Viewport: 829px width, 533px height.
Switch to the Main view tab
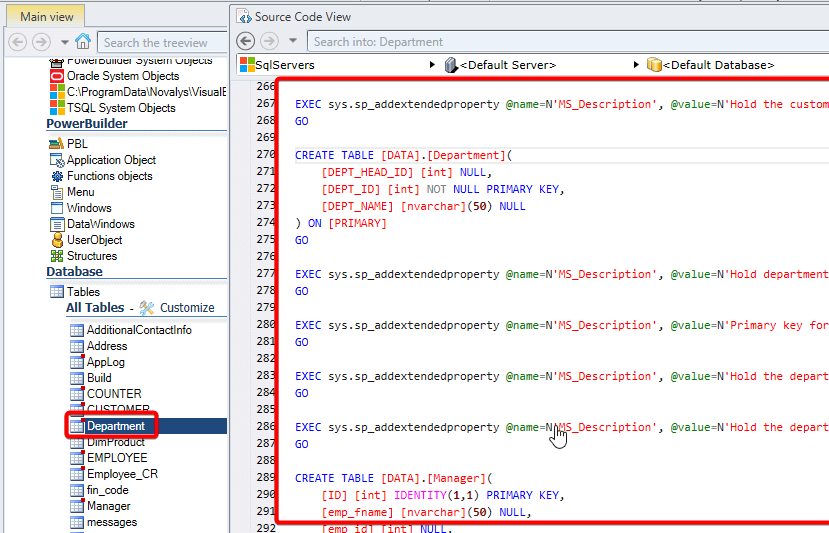46,16
